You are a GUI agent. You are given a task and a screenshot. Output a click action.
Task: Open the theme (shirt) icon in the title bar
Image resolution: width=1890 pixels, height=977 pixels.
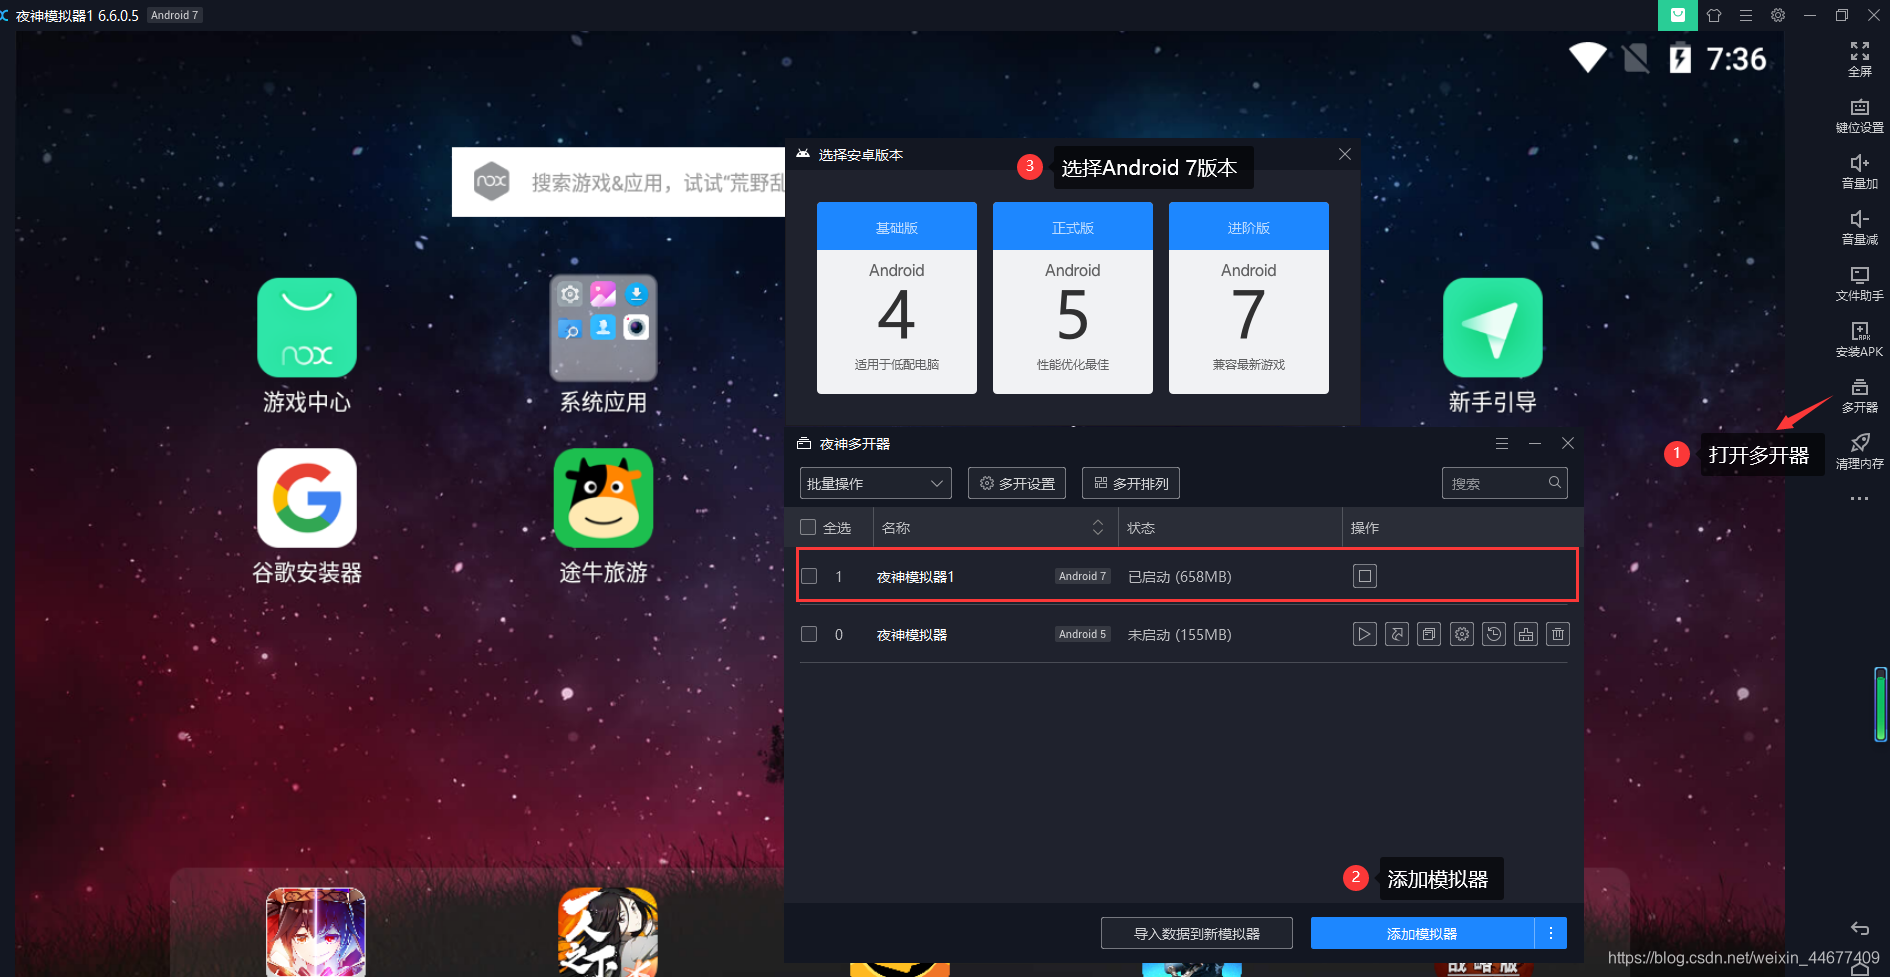pos(1714,15)
